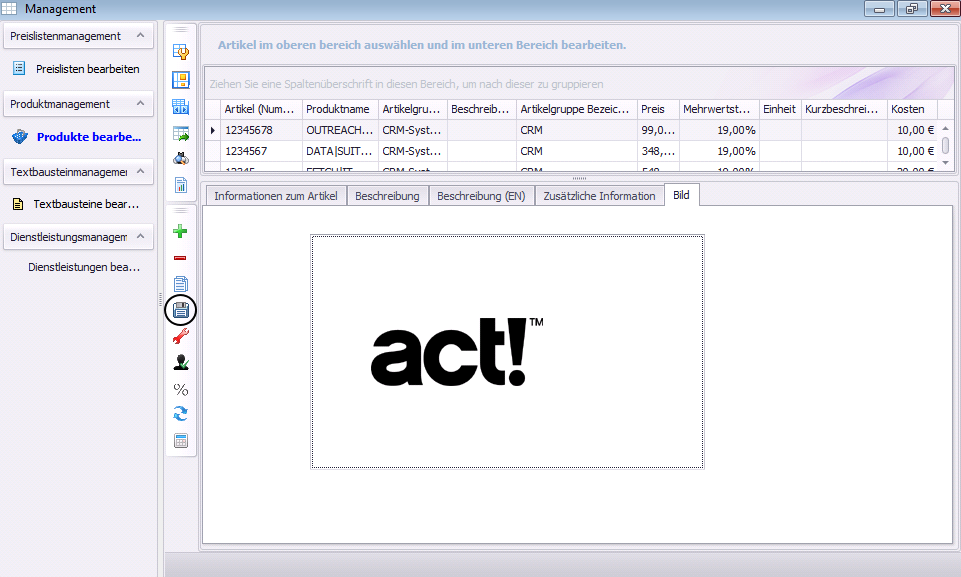961x577 pixels.
Task: Sort by Artikel (Nummer) column header
Action: pyautogui.click(x=261, y=109)
